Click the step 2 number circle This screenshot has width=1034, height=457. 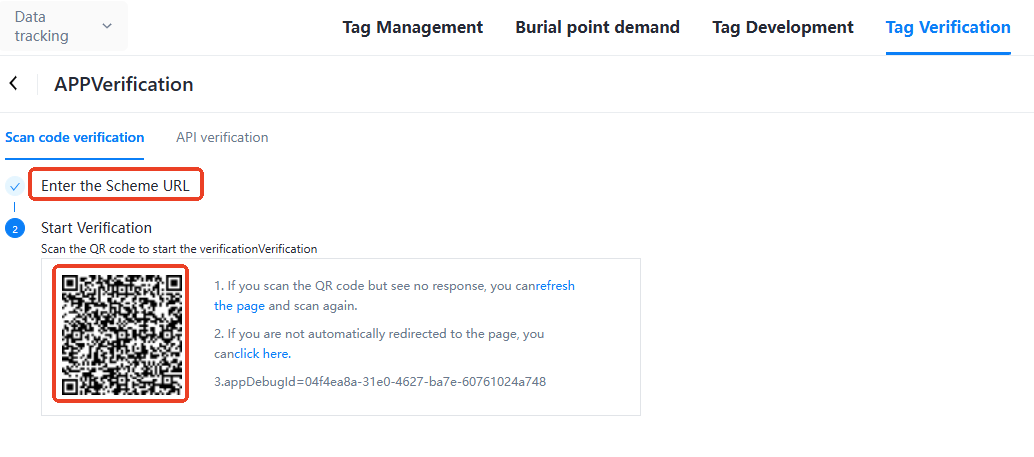(14, 229)
